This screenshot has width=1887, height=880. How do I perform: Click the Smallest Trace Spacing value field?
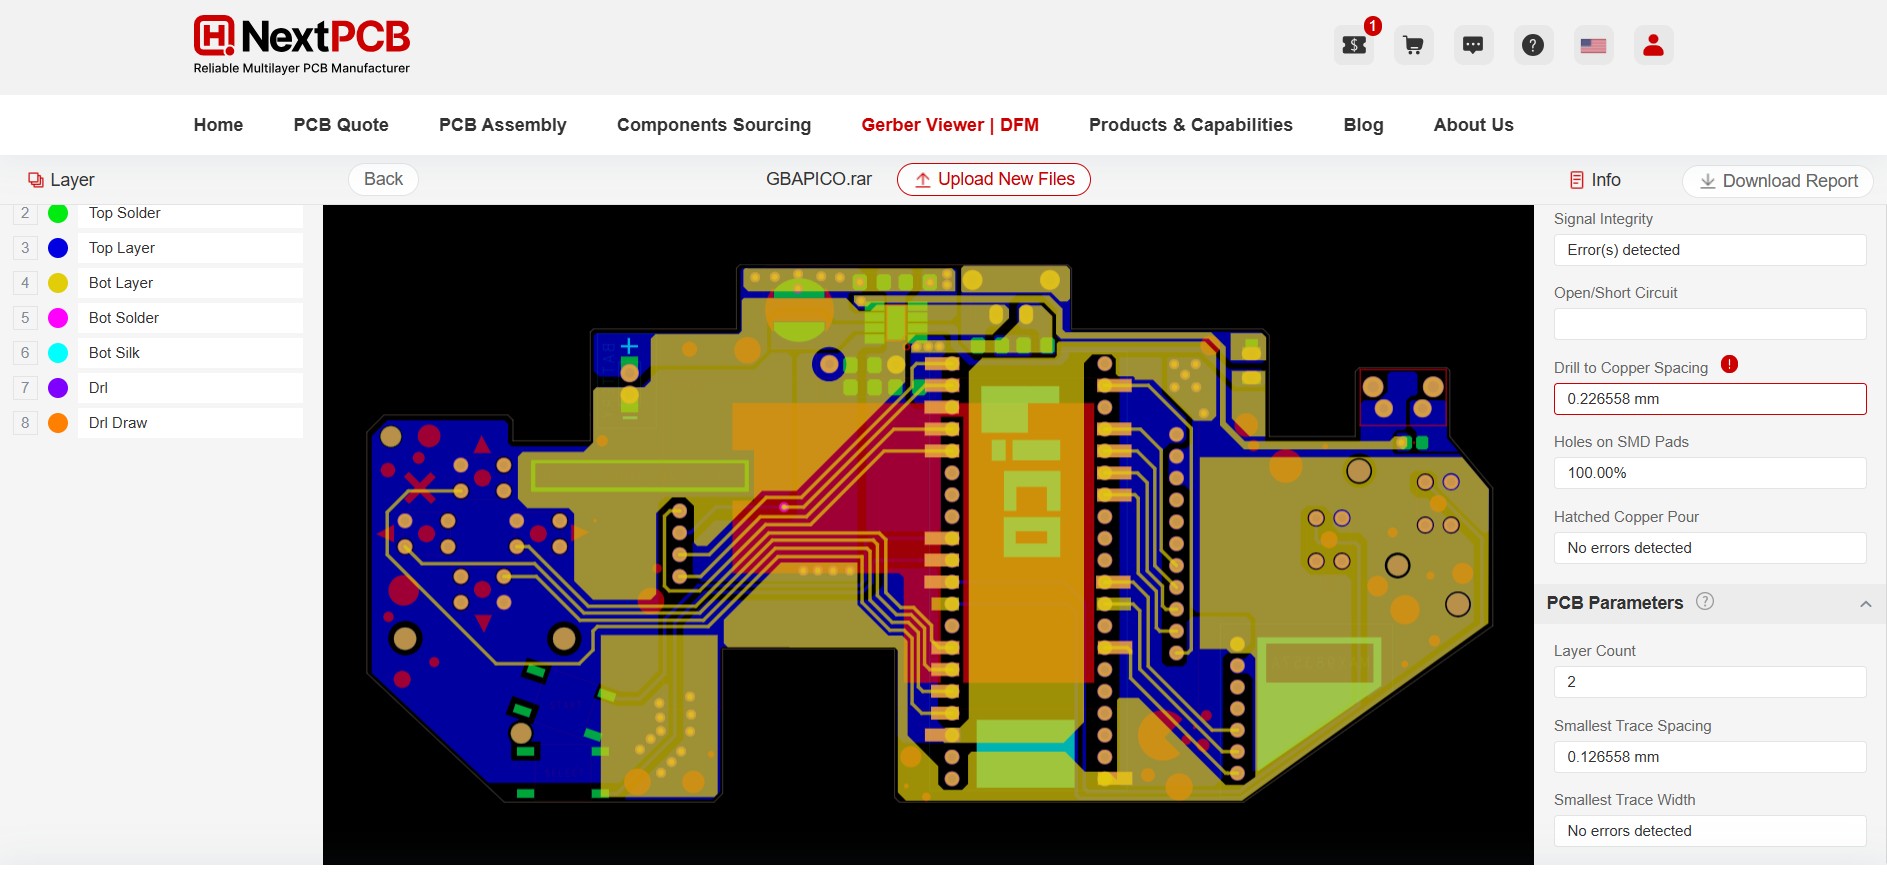click(1710, 757)
